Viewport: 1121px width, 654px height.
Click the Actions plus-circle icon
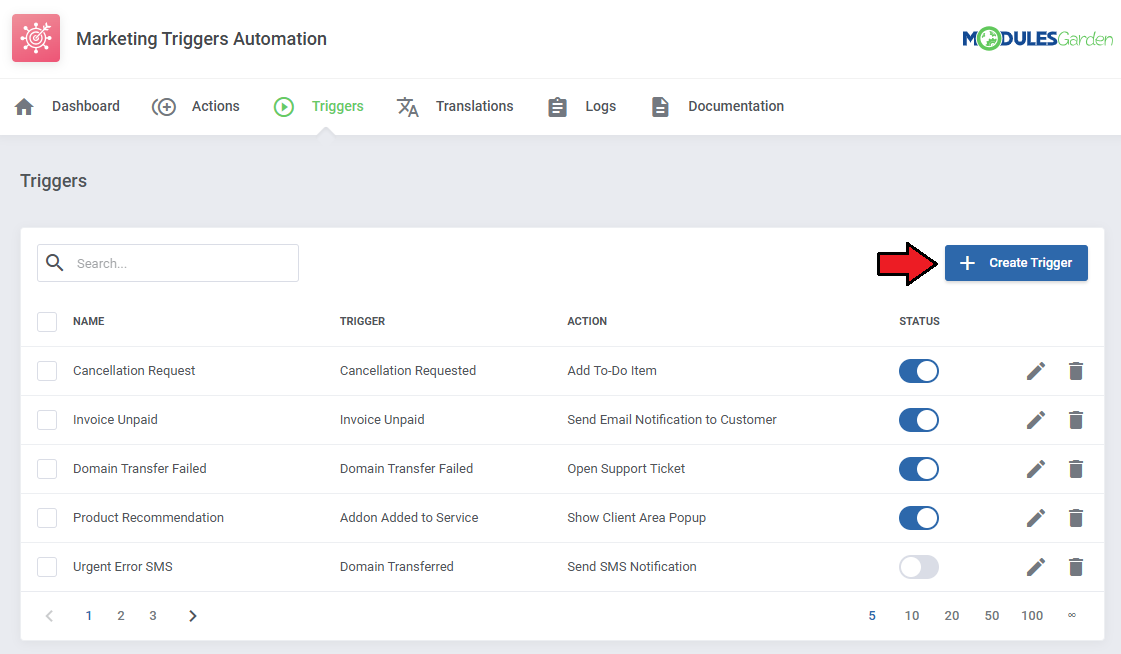164,106
